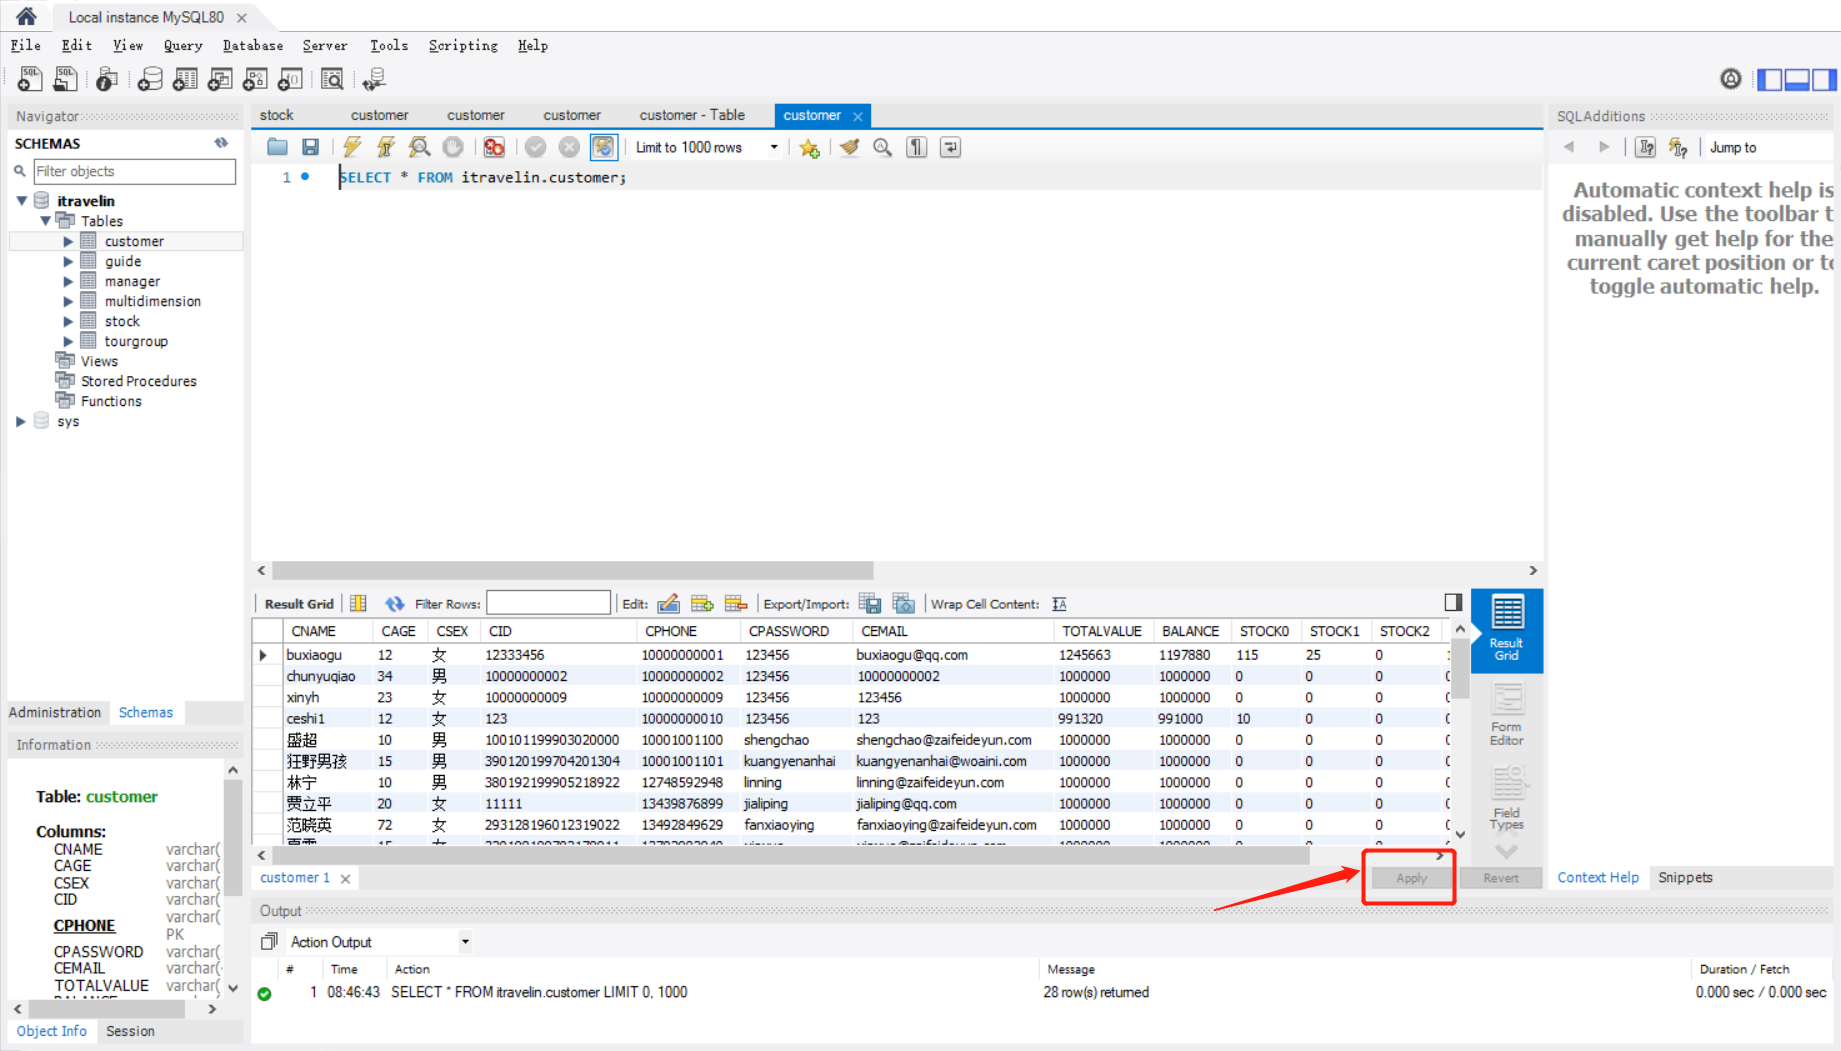Collapse the Tables folder

pos(45,221)
